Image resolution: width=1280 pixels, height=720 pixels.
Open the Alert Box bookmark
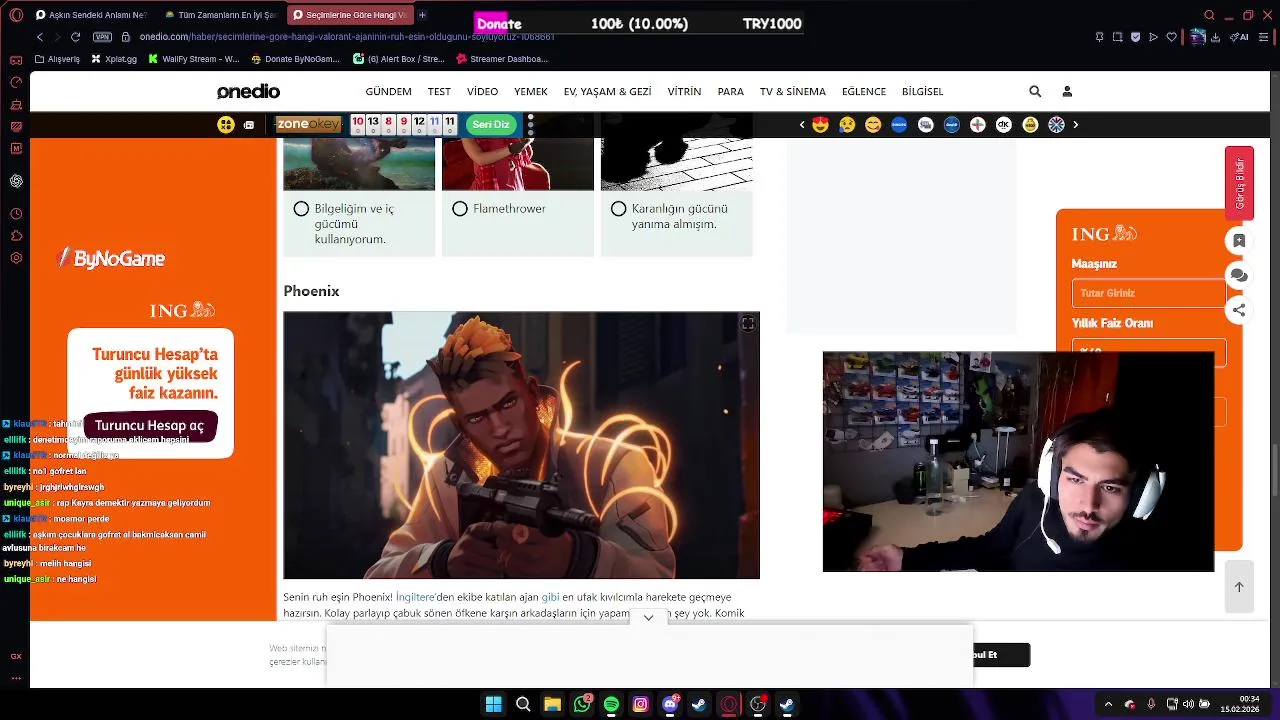pos(399,59)
